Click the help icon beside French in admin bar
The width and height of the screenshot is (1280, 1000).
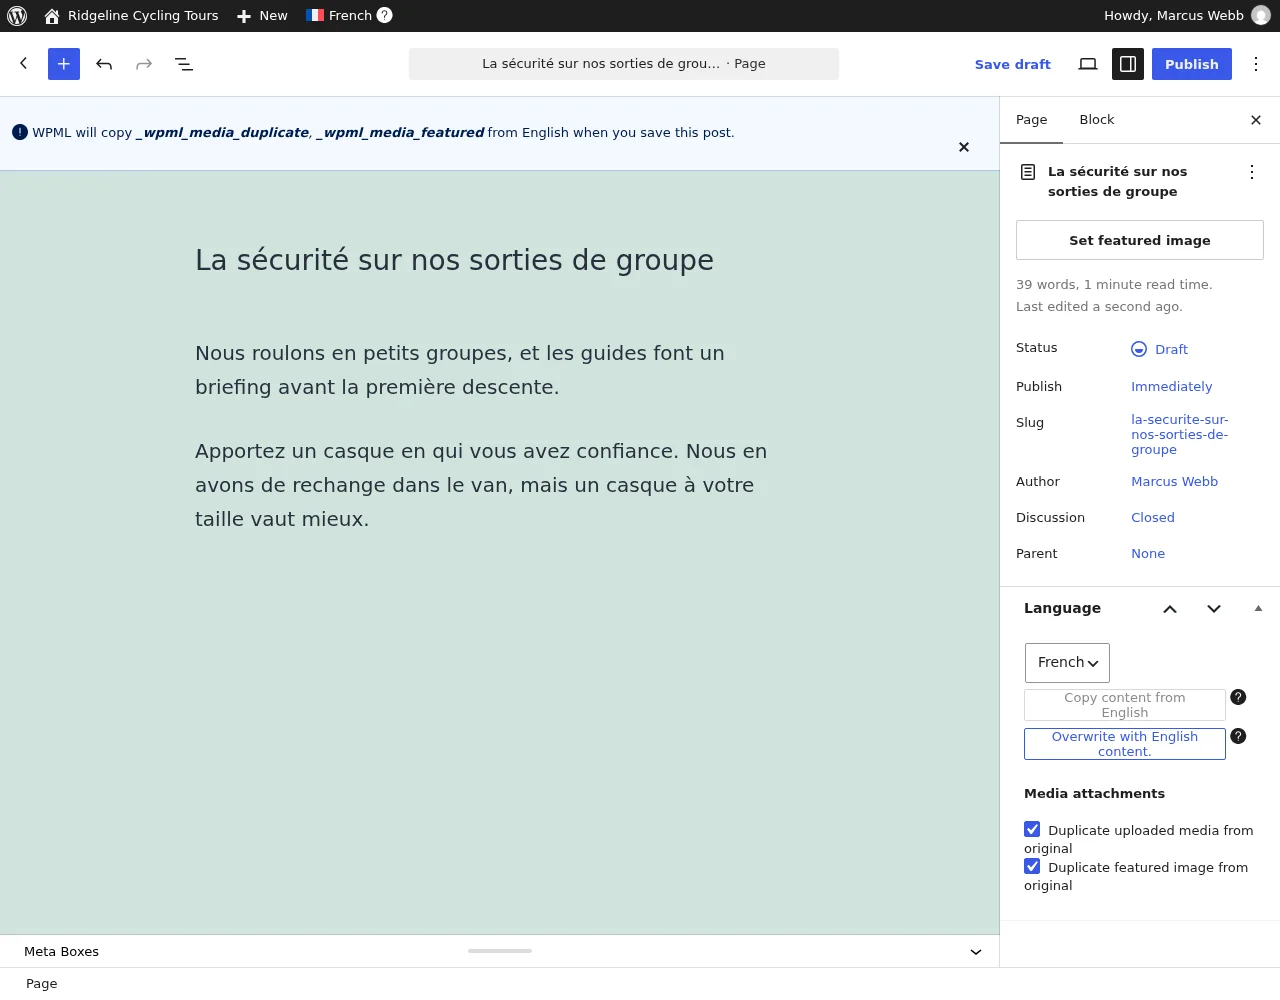384,15
